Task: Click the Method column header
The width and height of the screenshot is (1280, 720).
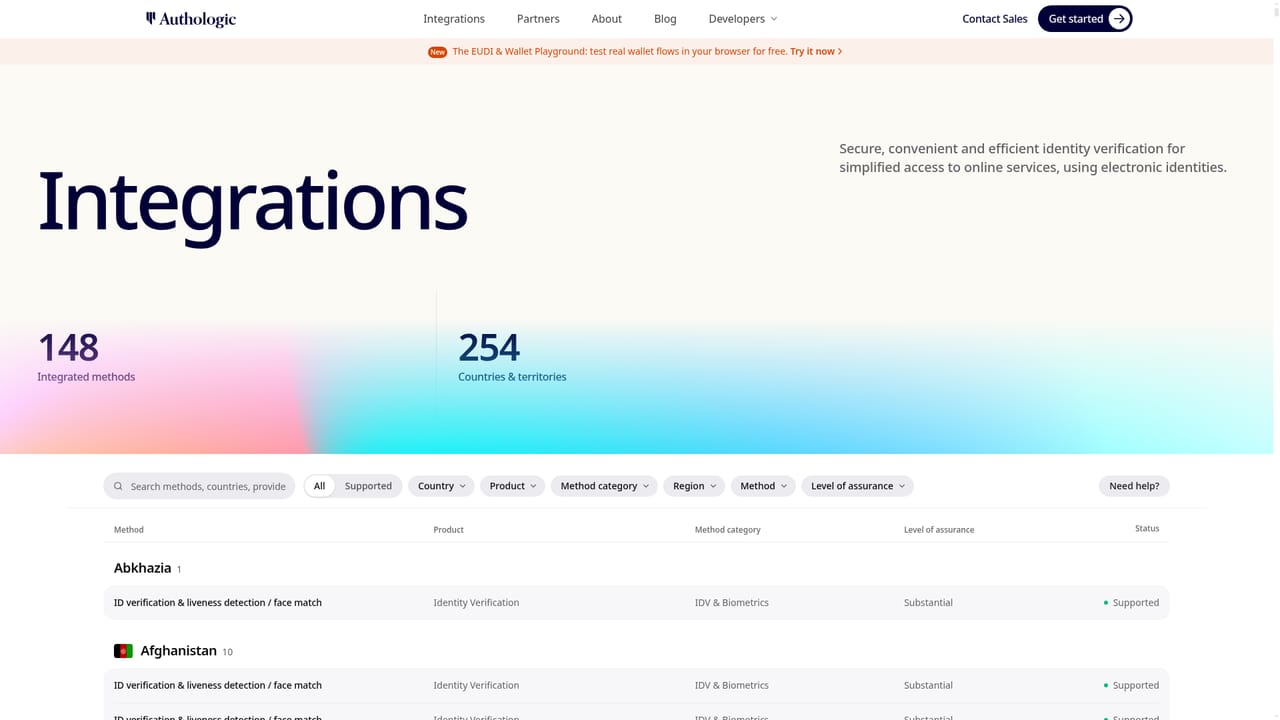Action: [129, 530]
